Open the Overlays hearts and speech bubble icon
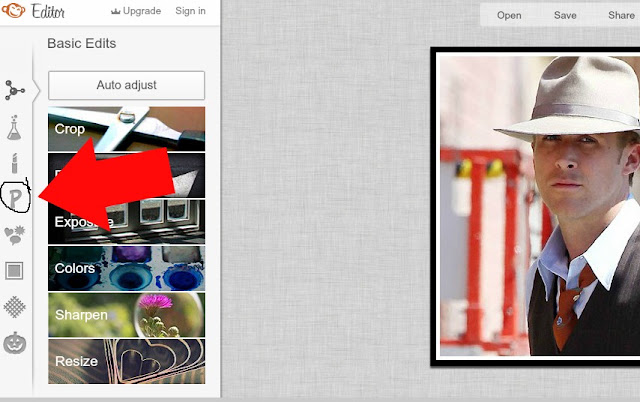 click(15, 235)
